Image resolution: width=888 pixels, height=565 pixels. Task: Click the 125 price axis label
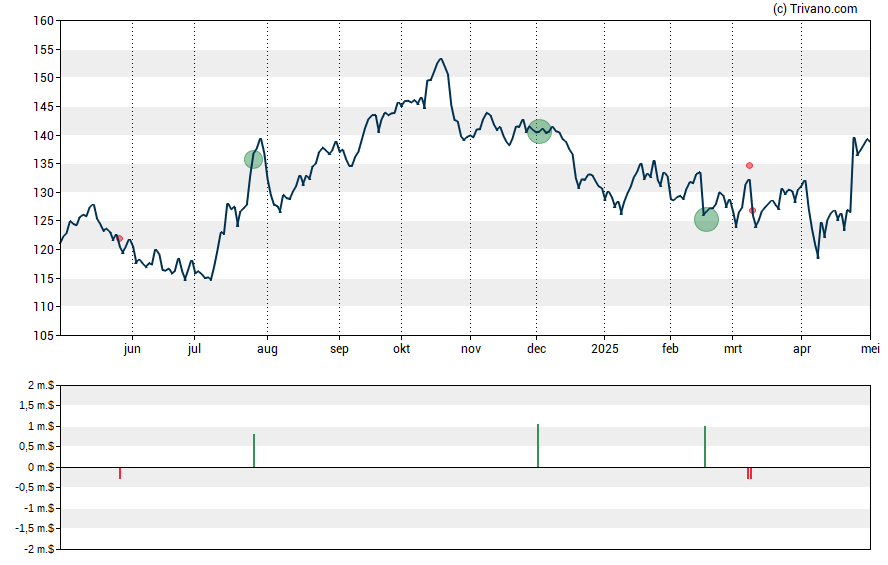tap(43, 221)
